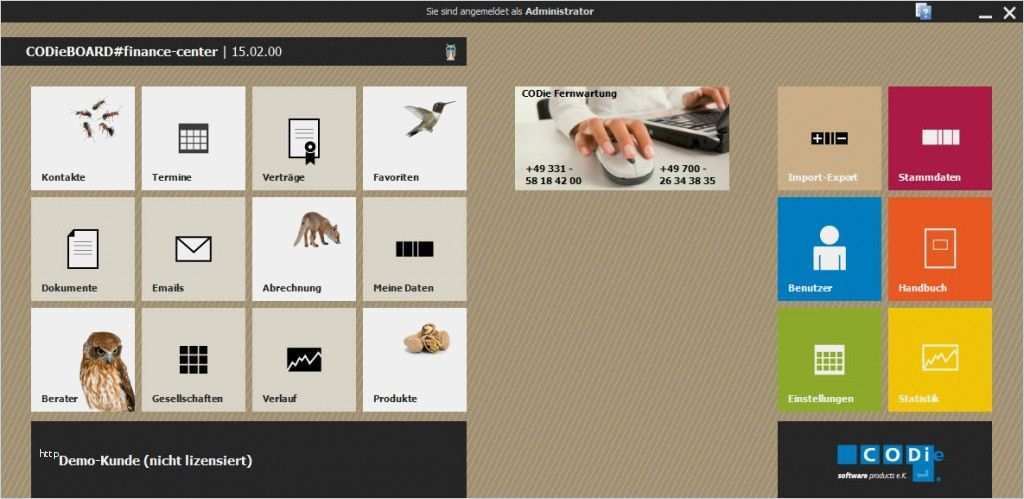Click phone number +49 331 - 58 18 42 00
Image resolution: width=1024 pixels, height=499 pixels.
553,174
